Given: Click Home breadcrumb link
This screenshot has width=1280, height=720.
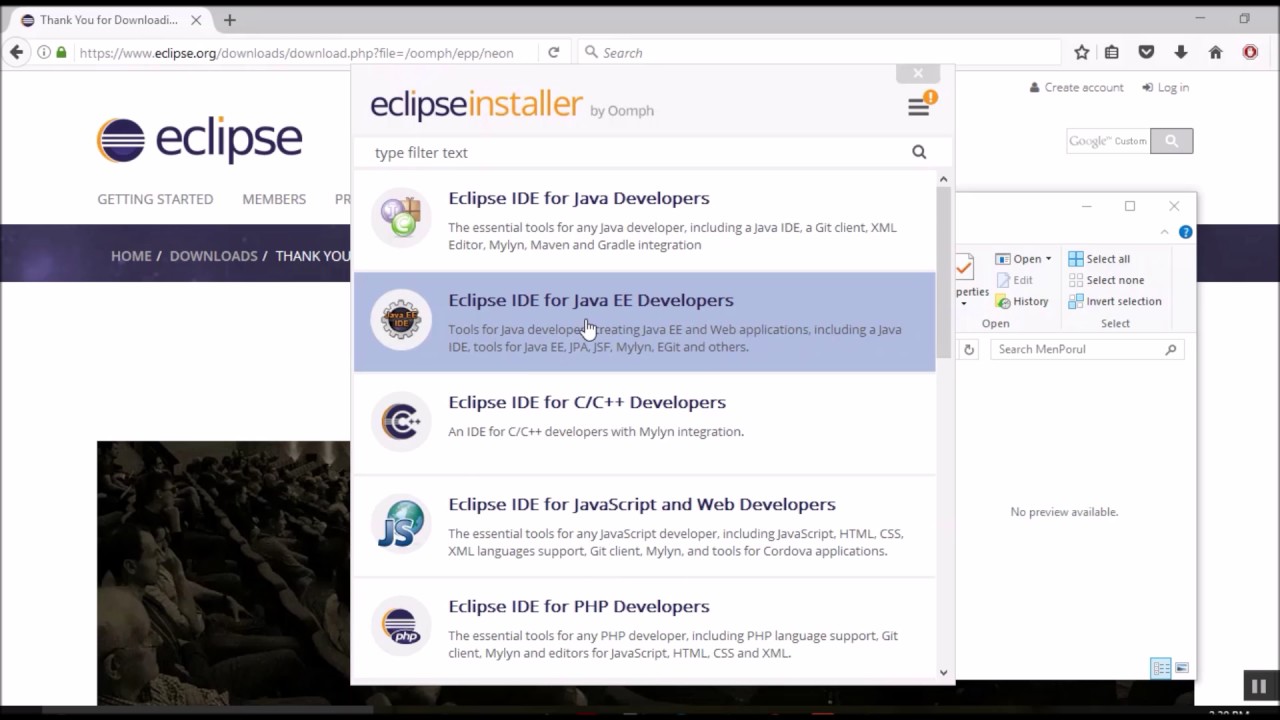Looking at the screenshot, I should (x=131, y=256).
